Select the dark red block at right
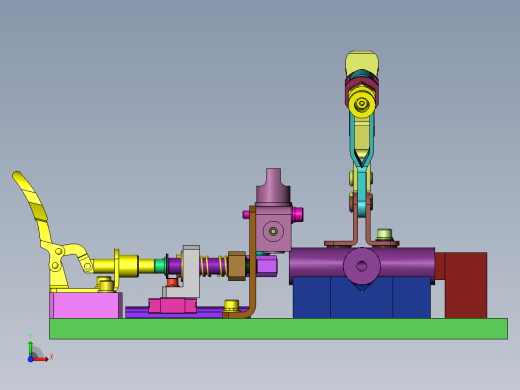Image resolution: width=520 pixels, height=390 pixels. [x=466, y=285]
